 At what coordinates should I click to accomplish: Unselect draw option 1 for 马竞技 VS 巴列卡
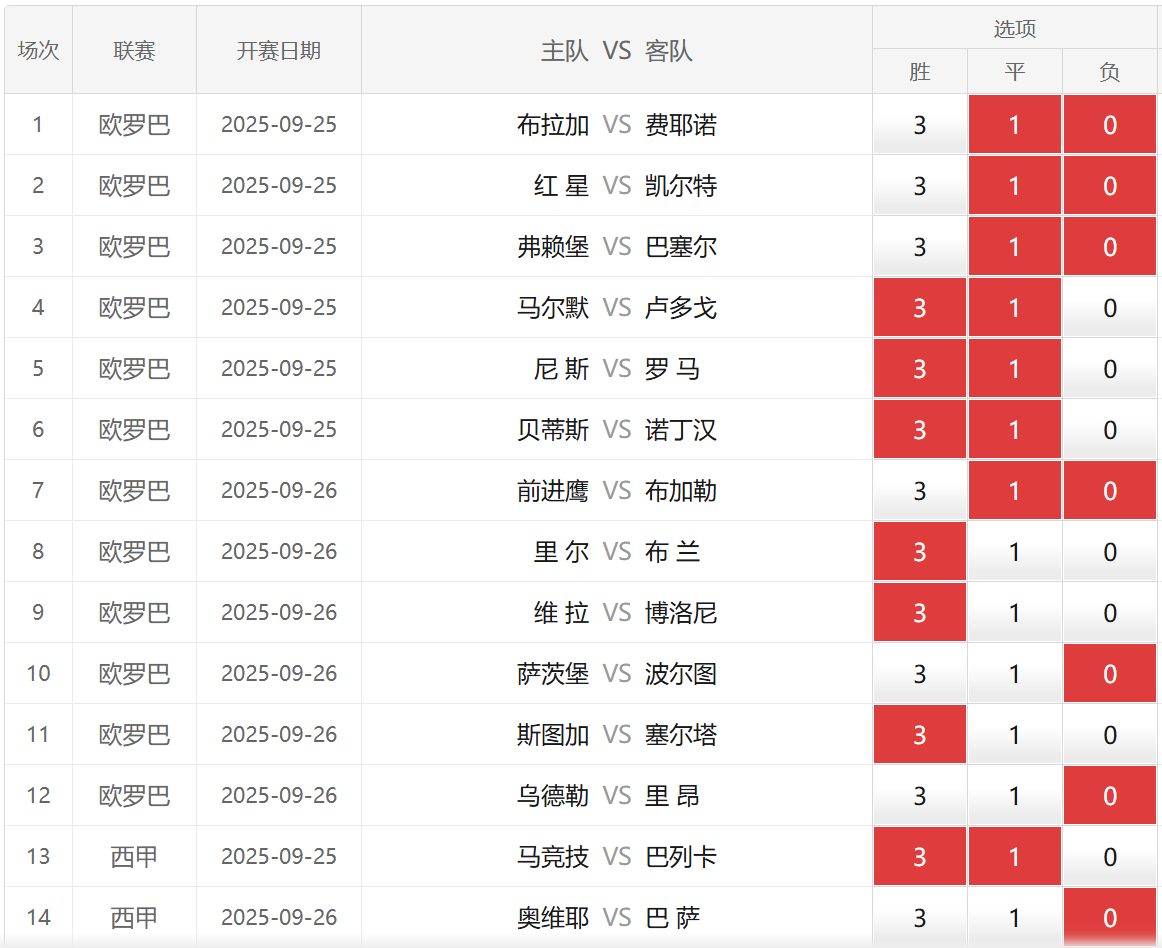click(x=1014, y=857)
